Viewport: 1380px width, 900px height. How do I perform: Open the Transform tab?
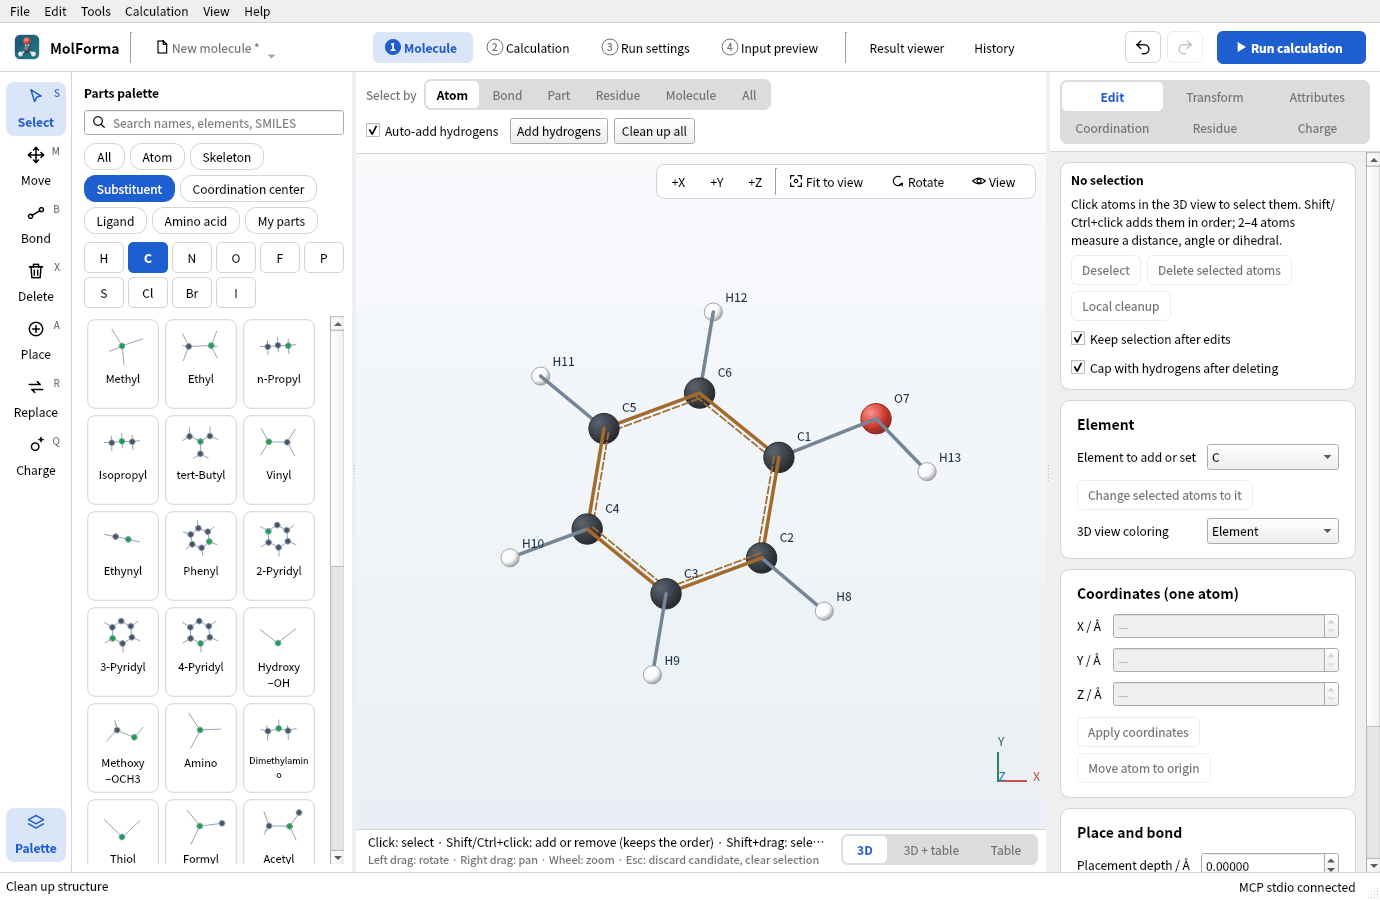tap(1215, 97)
